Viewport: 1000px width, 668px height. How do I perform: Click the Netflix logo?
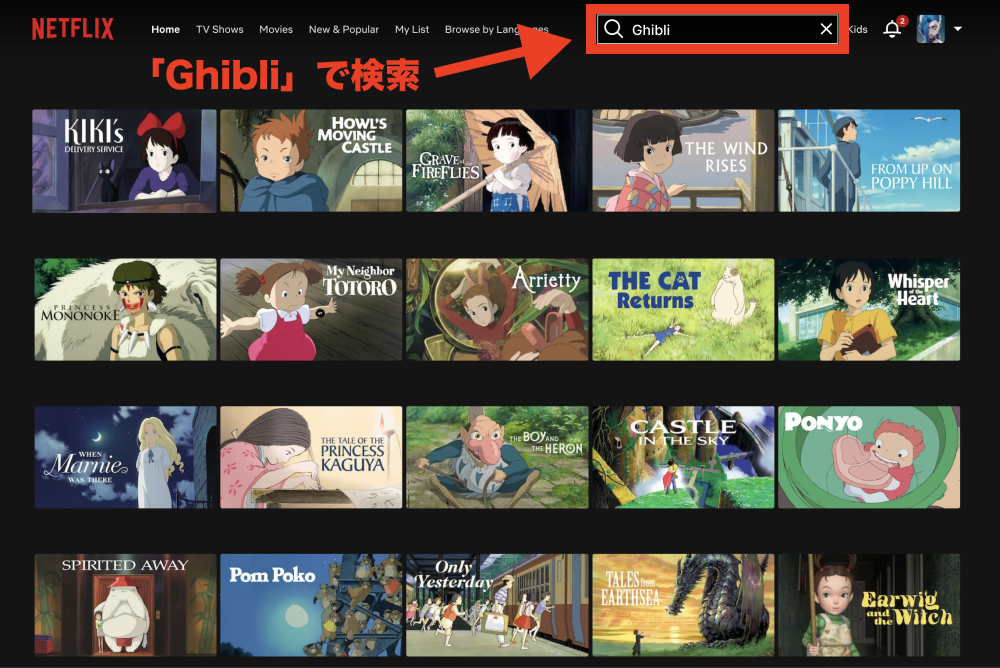click(x=73, y=29)
